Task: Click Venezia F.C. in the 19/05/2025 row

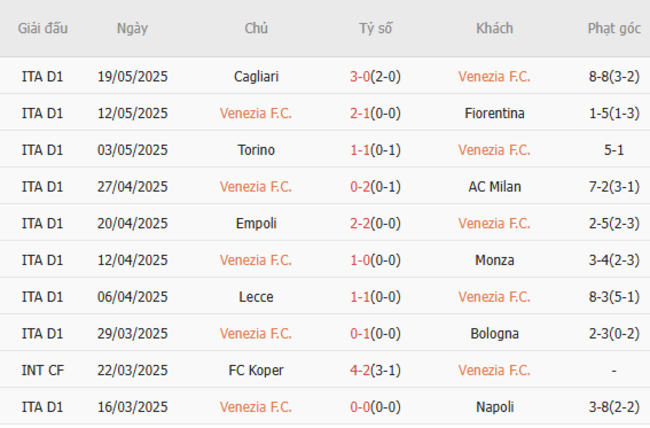Action: point(494,77)
